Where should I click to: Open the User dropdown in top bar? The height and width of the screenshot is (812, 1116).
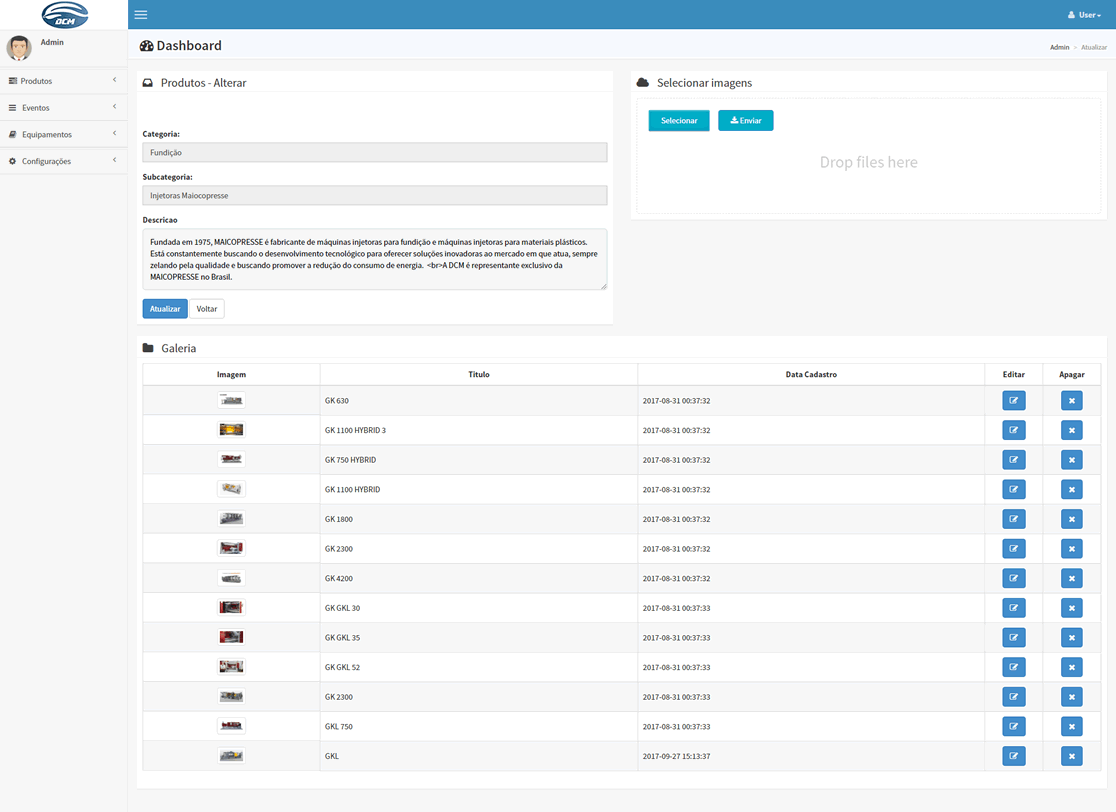[x=1084, y=14]
